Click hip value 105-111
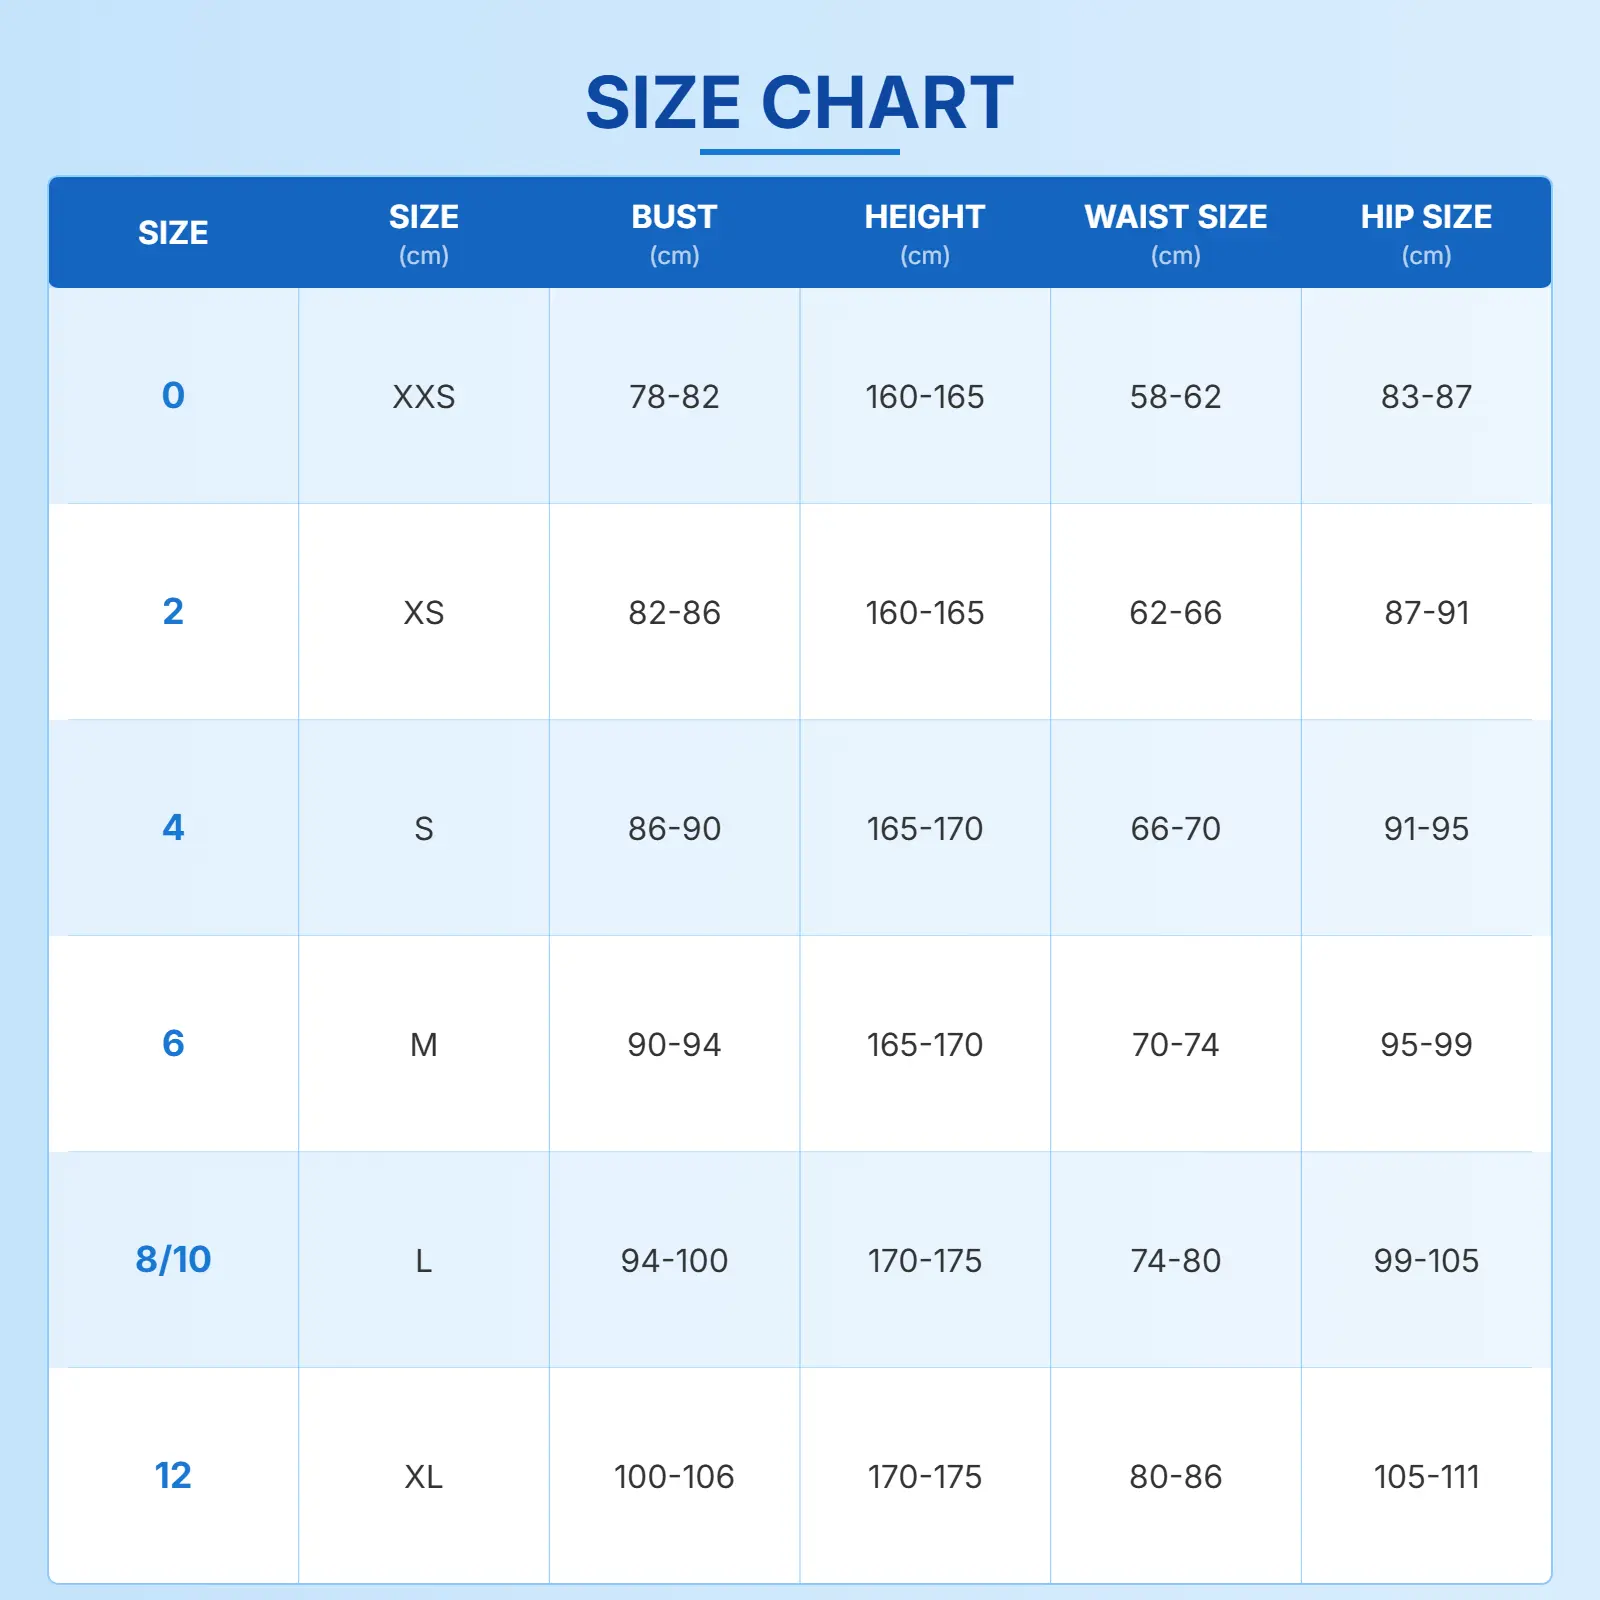This screenshot has width=1600, height=1600. click(x=1426, y=1477)
